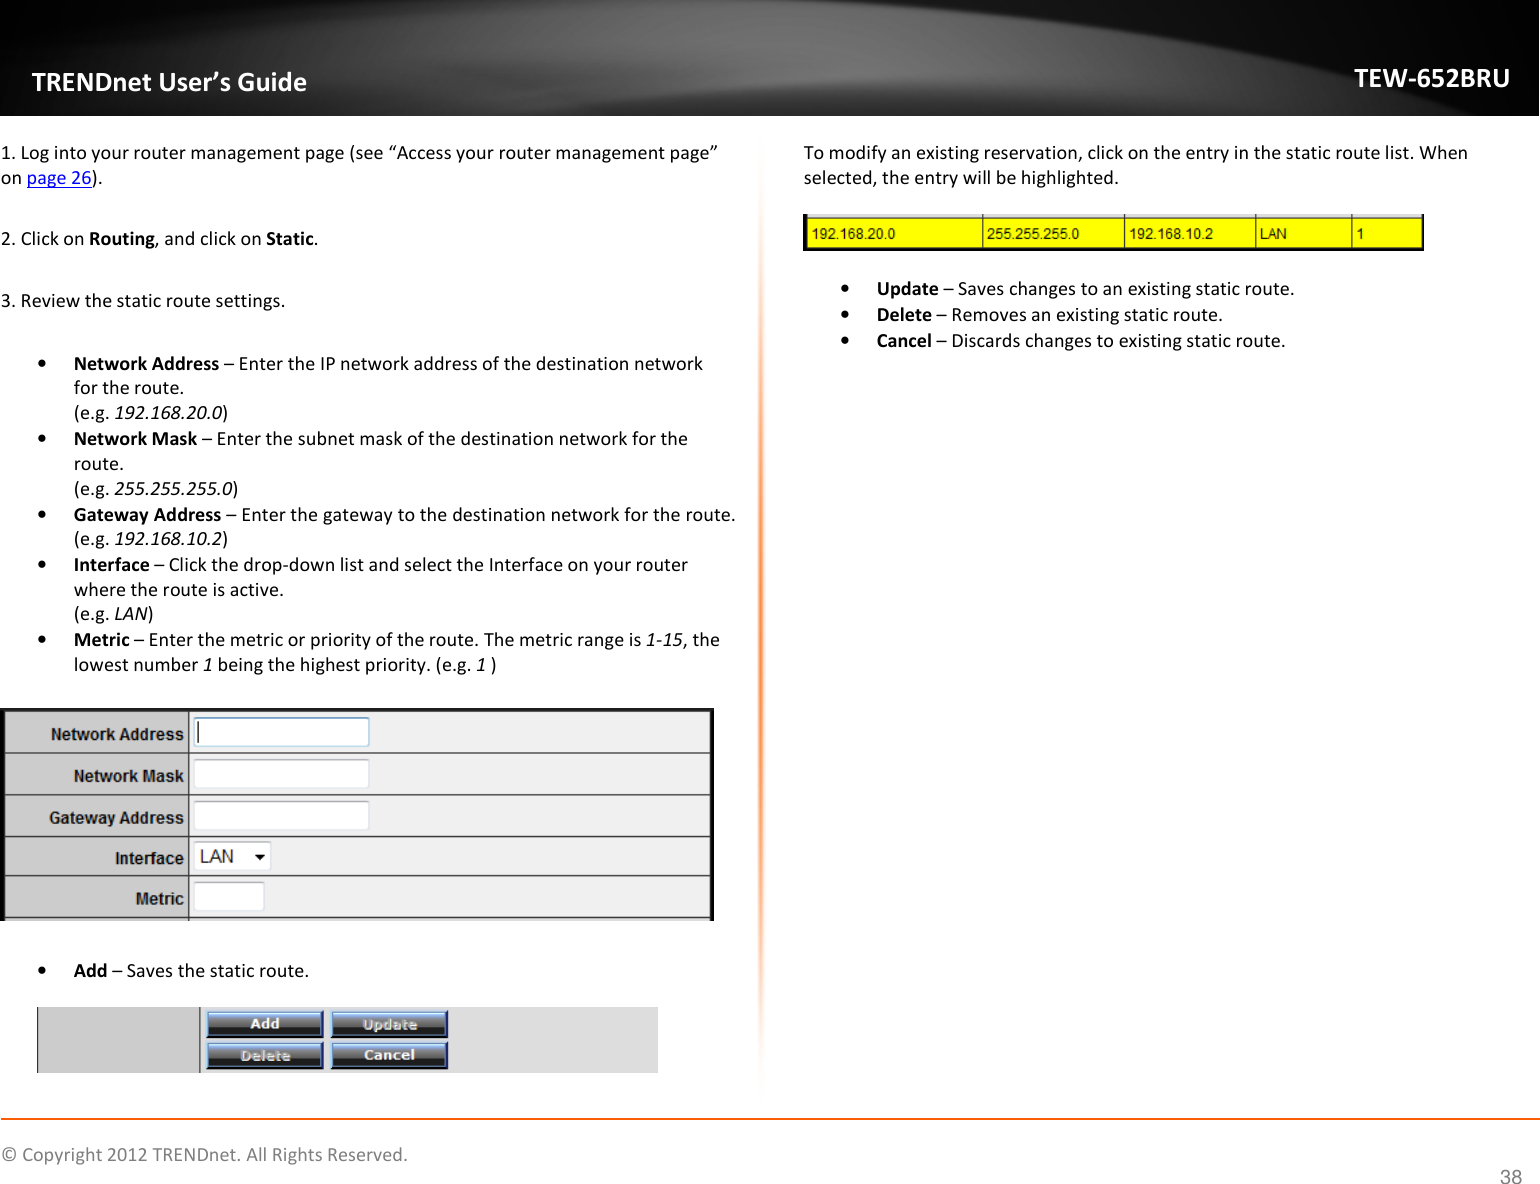The width and height of the screenshot is (1540, 1184).
Task: Click the Cancel button
Action: 390,1055
